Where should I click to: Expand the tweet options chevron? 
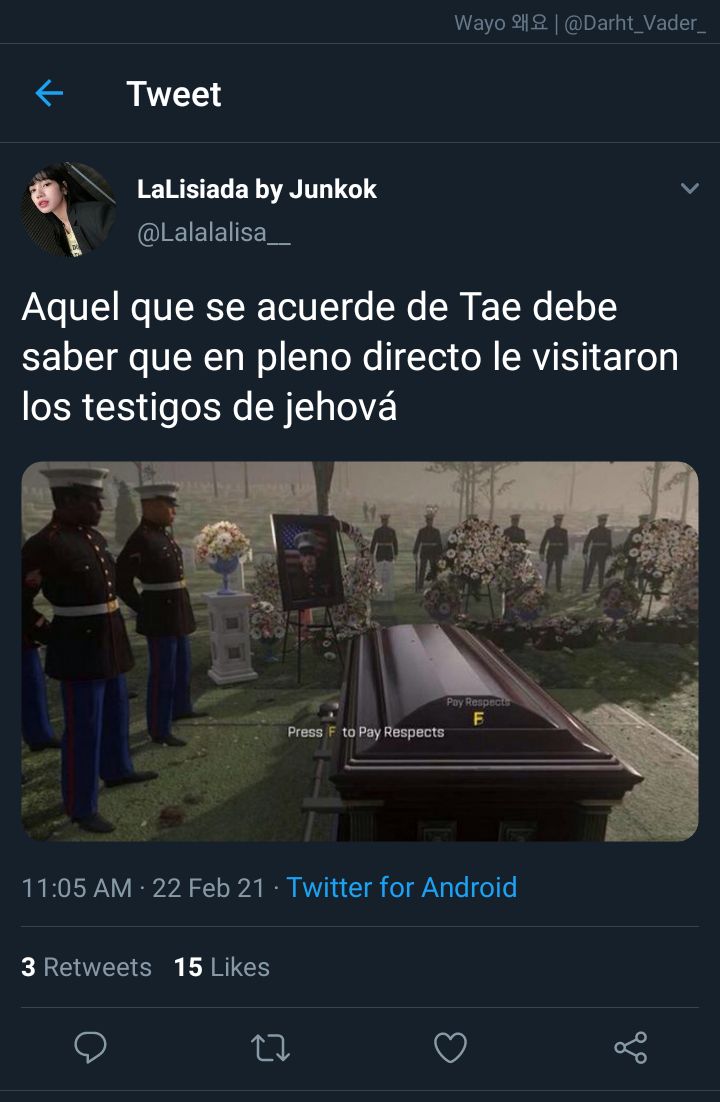(690, 188)
